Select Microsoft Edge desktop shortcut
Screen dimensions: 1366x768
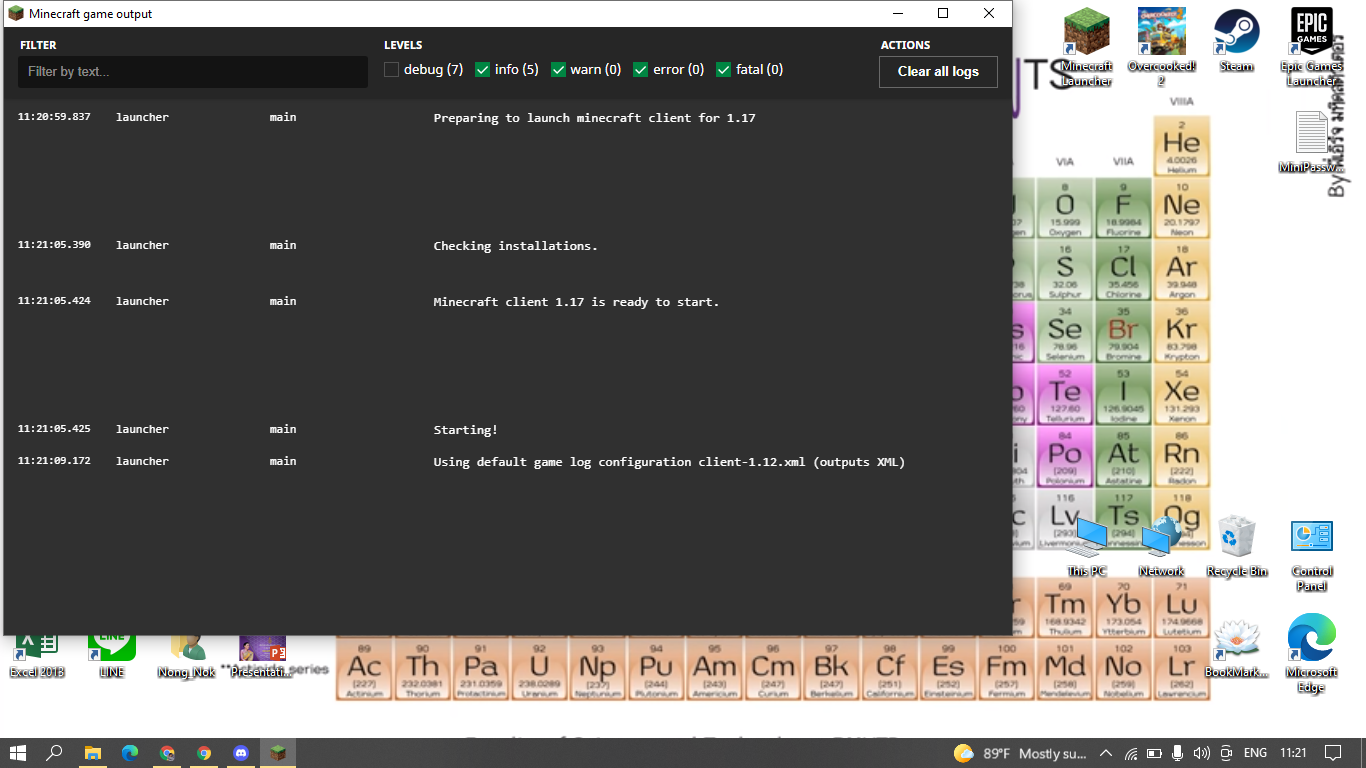pyautogui.click(x=1311, y=654)
